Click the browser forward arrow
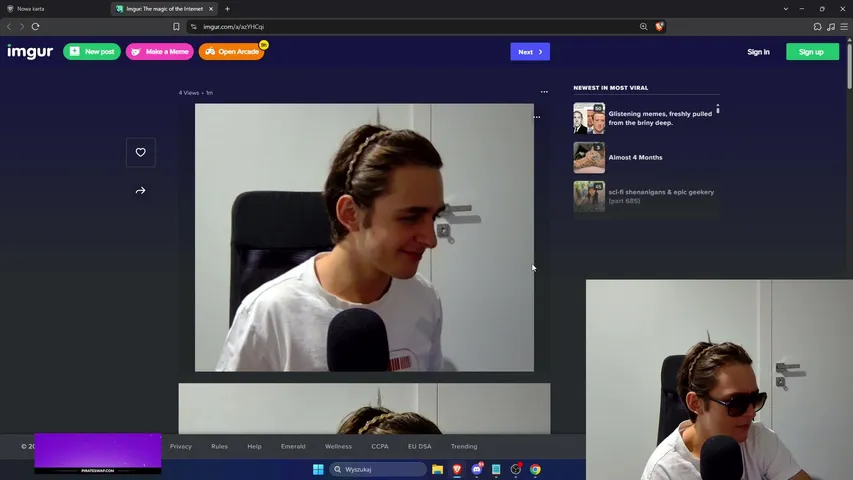Image resolution: width=853 pixels, height=480 pixels. click(22, 27)
